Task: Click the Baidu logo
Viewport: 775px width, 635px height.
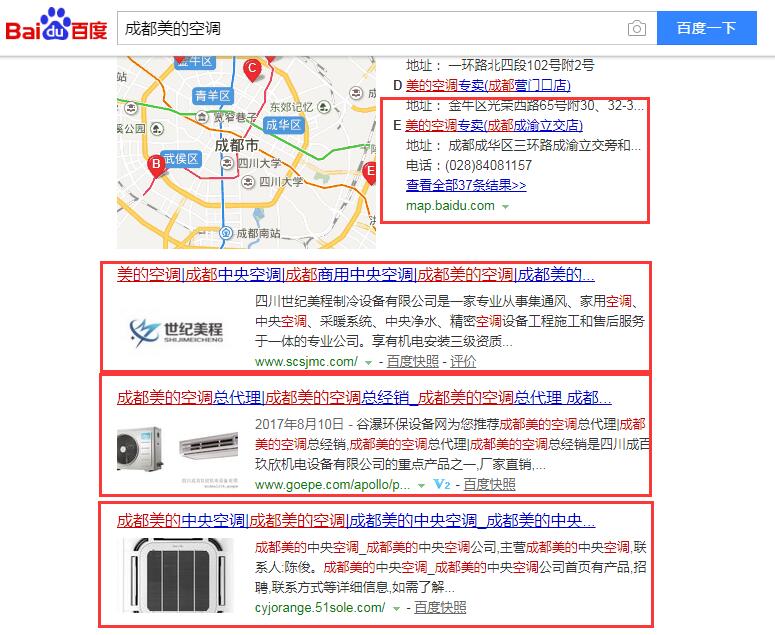Action: click(x=56, y=25)
